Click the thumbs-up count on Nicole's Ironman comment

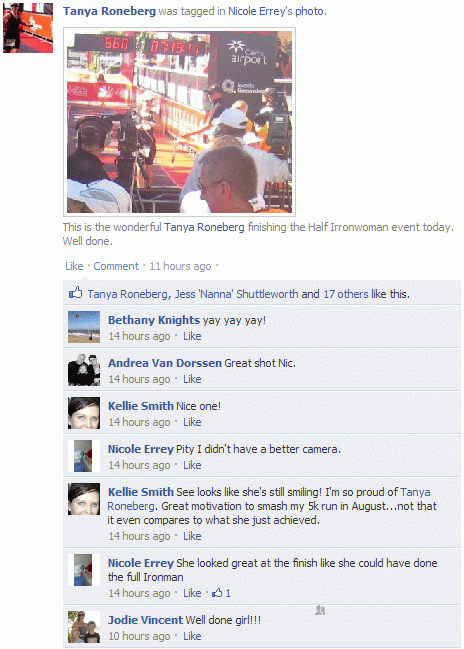221,593
